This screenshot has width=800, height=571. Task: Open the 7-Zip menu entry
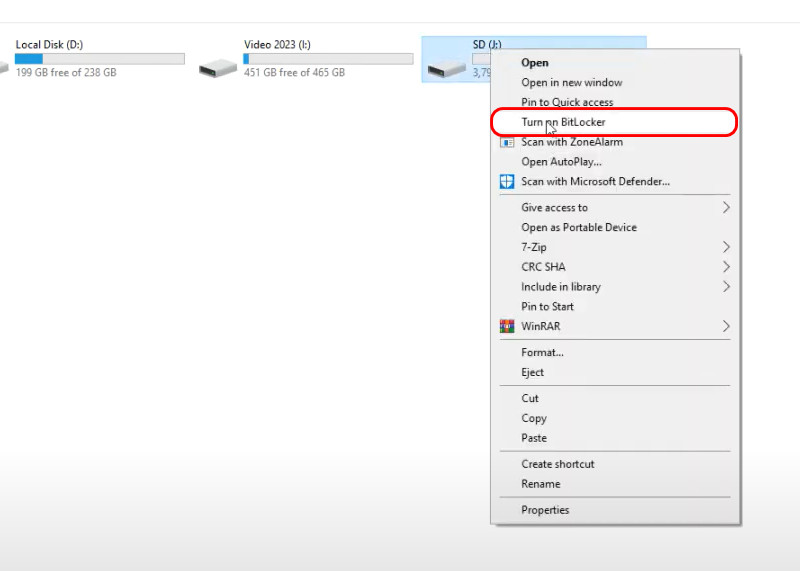[x=615, y=247]
